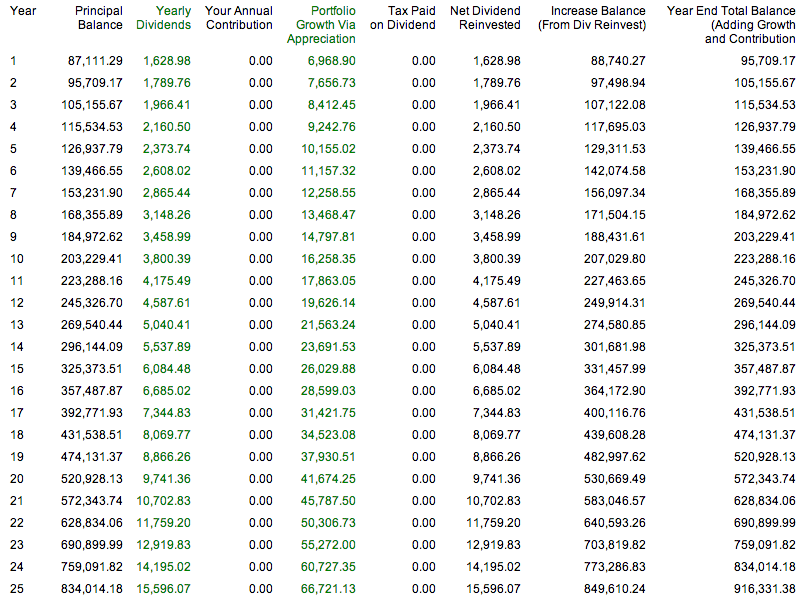Select increase balance value 171,504.15
801x599 pixels.
[x=615, y=214]
